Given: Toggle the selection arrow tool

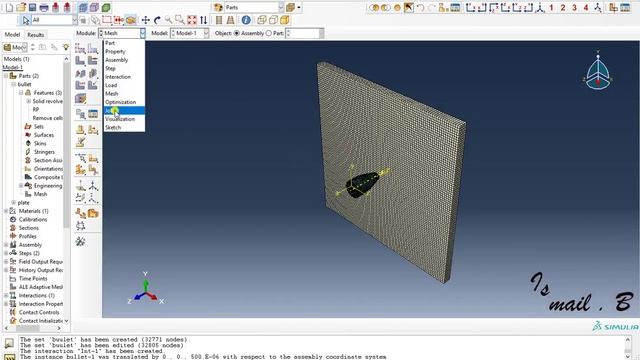Looking at the screenshot, I should (x=26, y=20).
